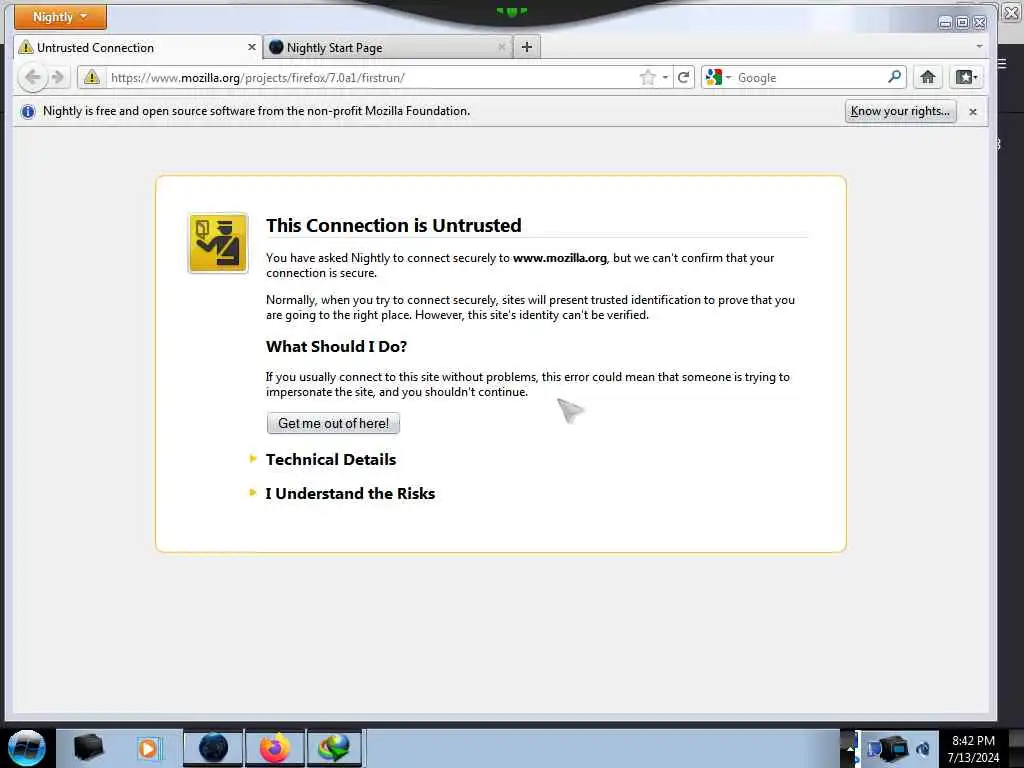Expand I Understand the Risks section

point(349,493)
